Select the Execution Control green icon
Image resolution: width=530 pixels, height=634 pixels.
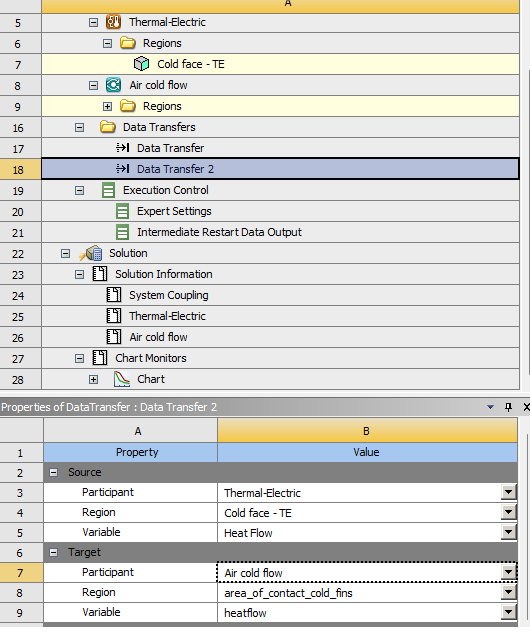click(x=108, y=190)
